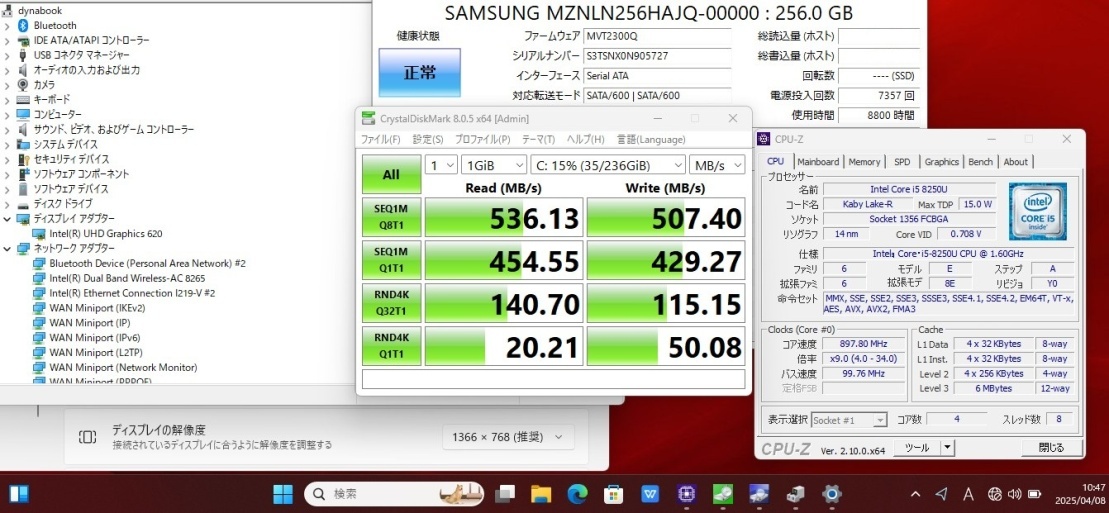Expand the IDE ATA/ATAPI コントローラー node

tap(7, 40)
